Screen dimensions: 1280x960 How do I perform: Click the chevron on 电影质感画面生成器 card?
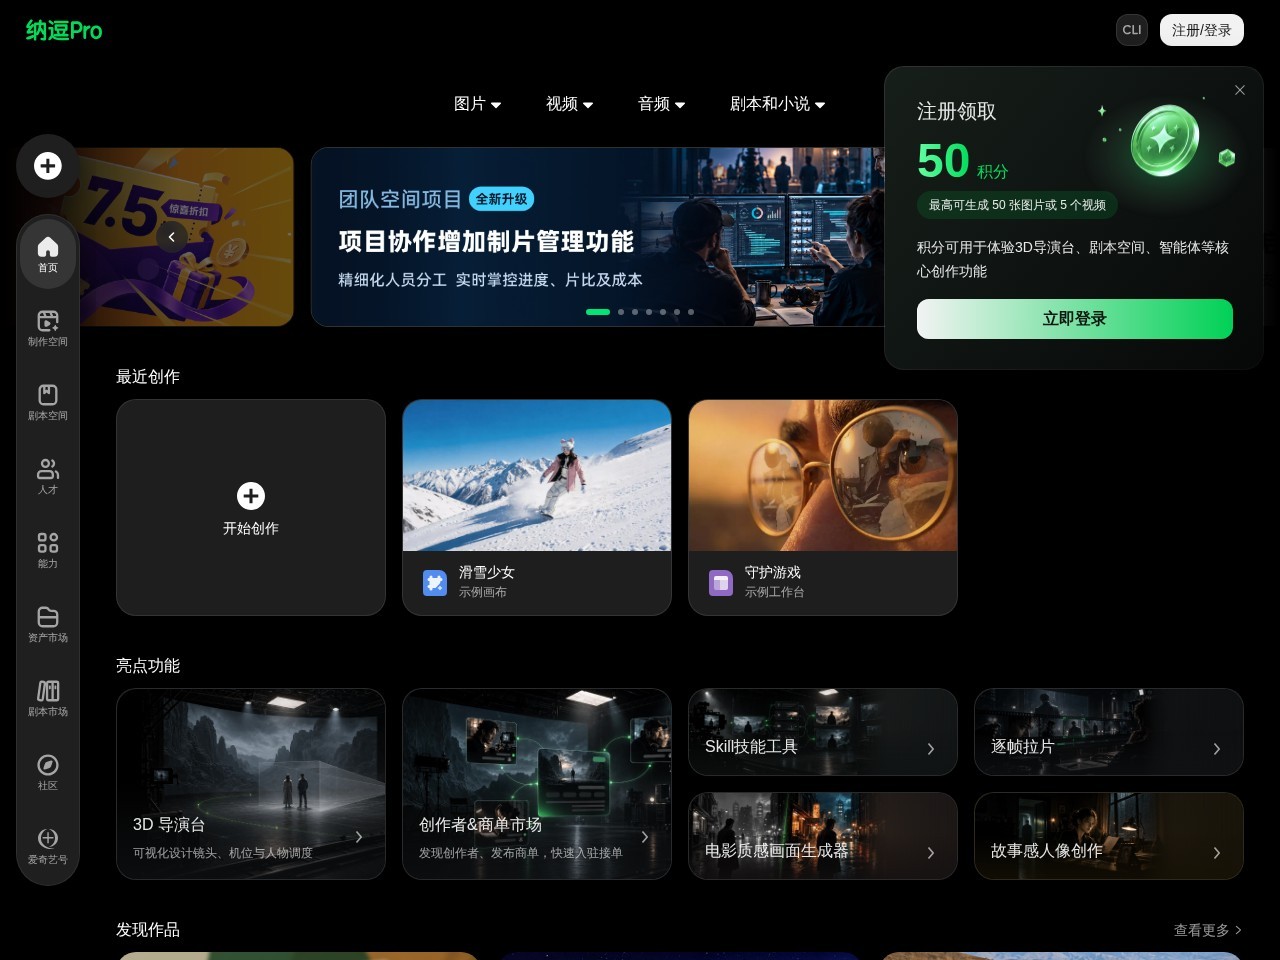931,853
